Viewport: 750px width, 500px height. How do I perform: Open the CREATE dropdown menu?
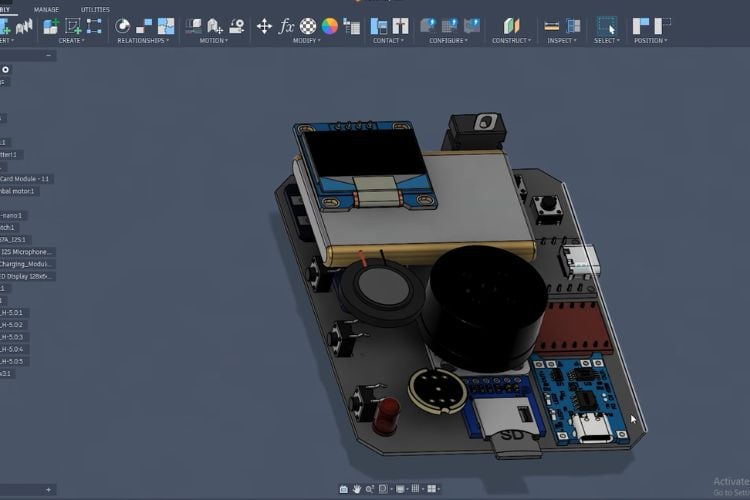click(x=71, y=41)
